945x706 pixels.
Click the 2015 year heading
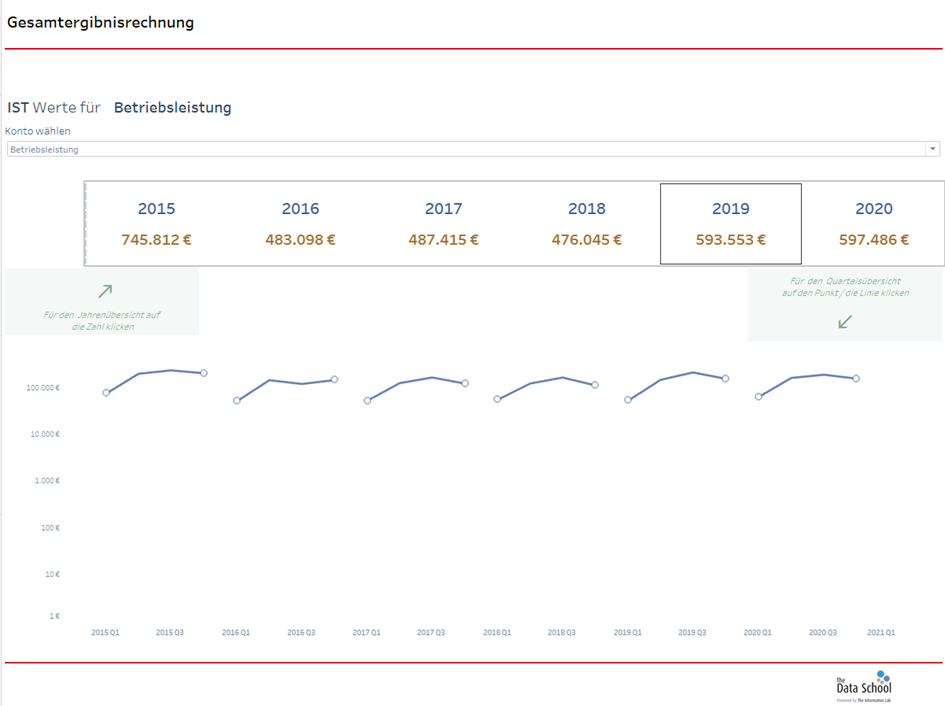coord(156,209)
